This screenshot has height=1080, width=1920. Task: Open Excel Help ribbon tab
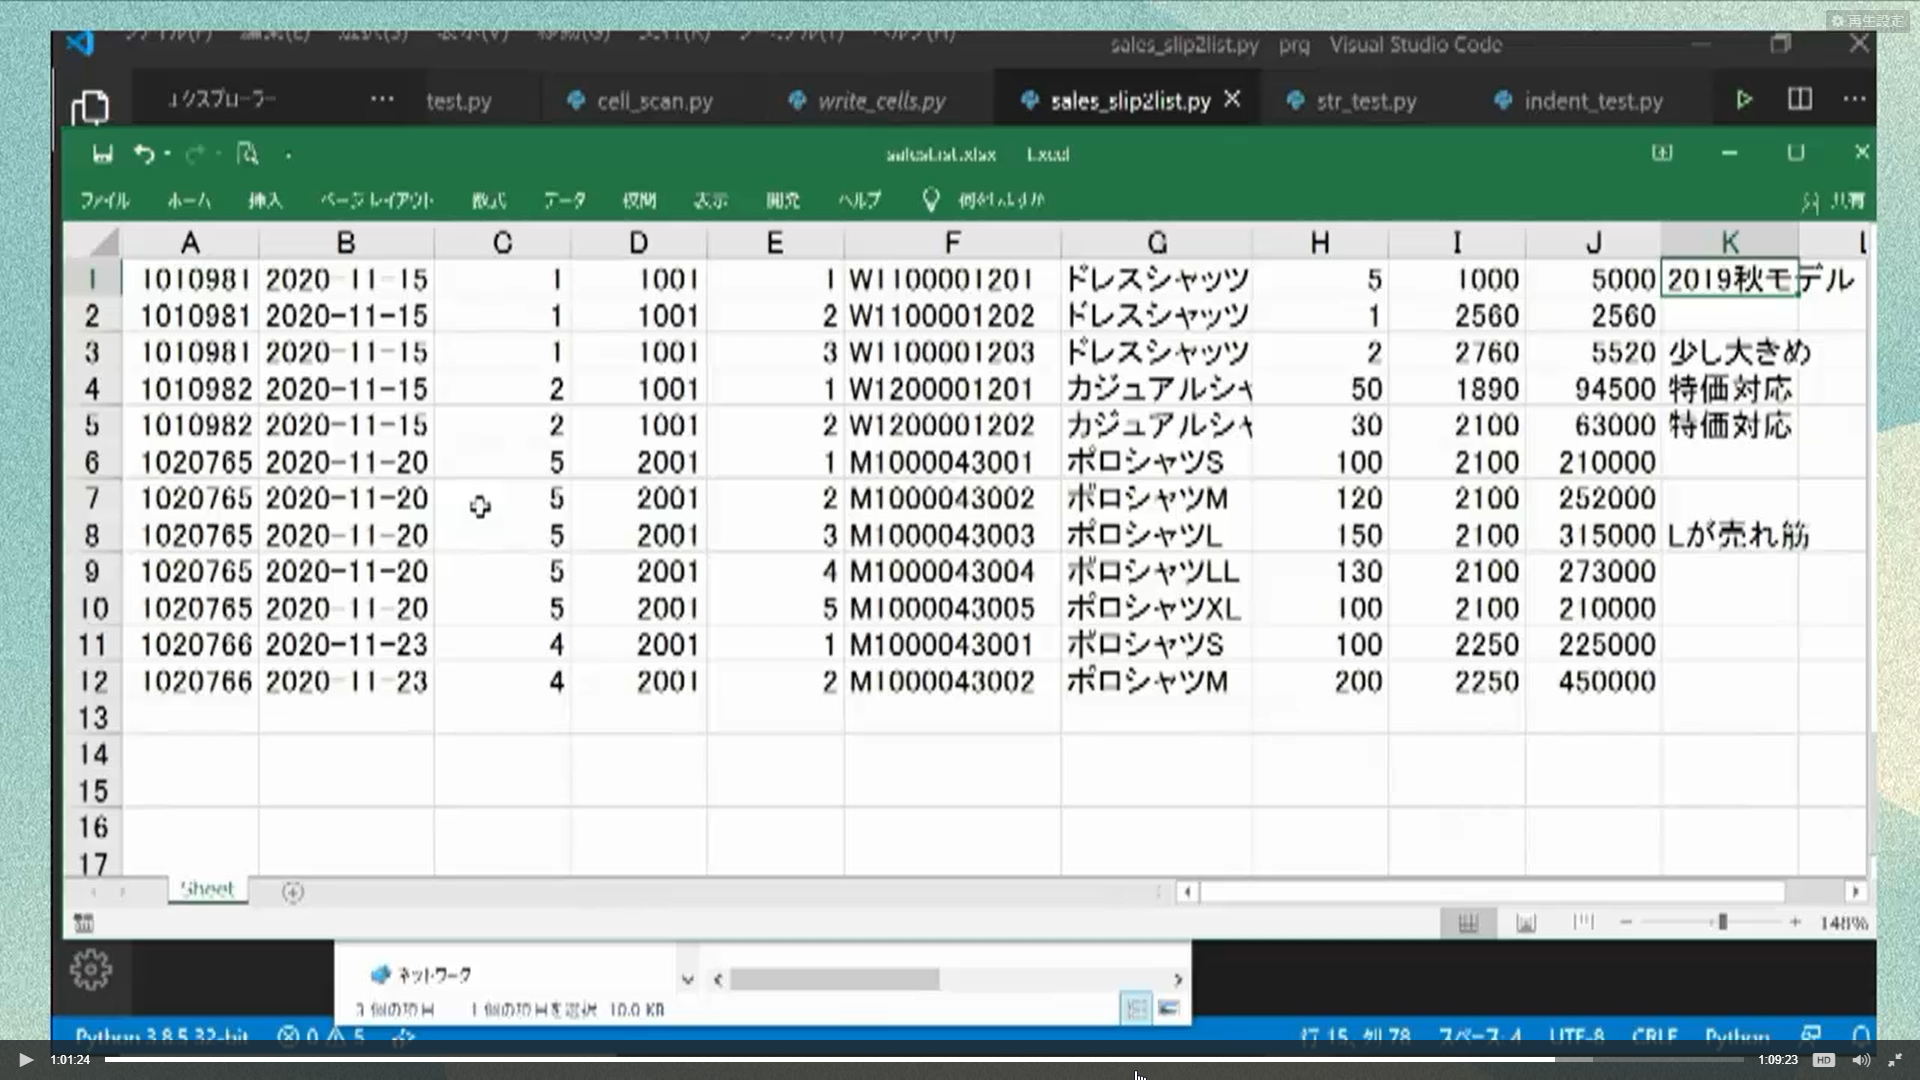tap(859, 201)
